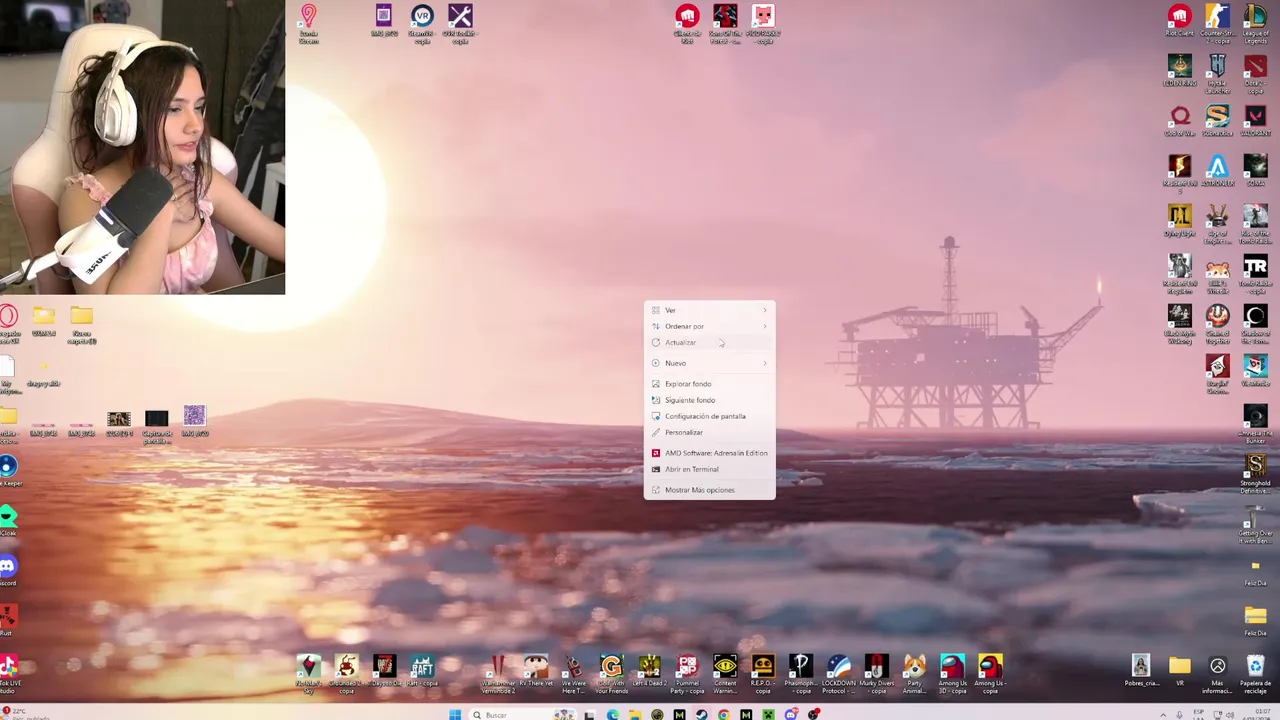The width and height of the screenshot is (1280, 720).
Task: Select the Tomb Raider copia icon
Action: pyautogui.click(x=1255, y=273)
